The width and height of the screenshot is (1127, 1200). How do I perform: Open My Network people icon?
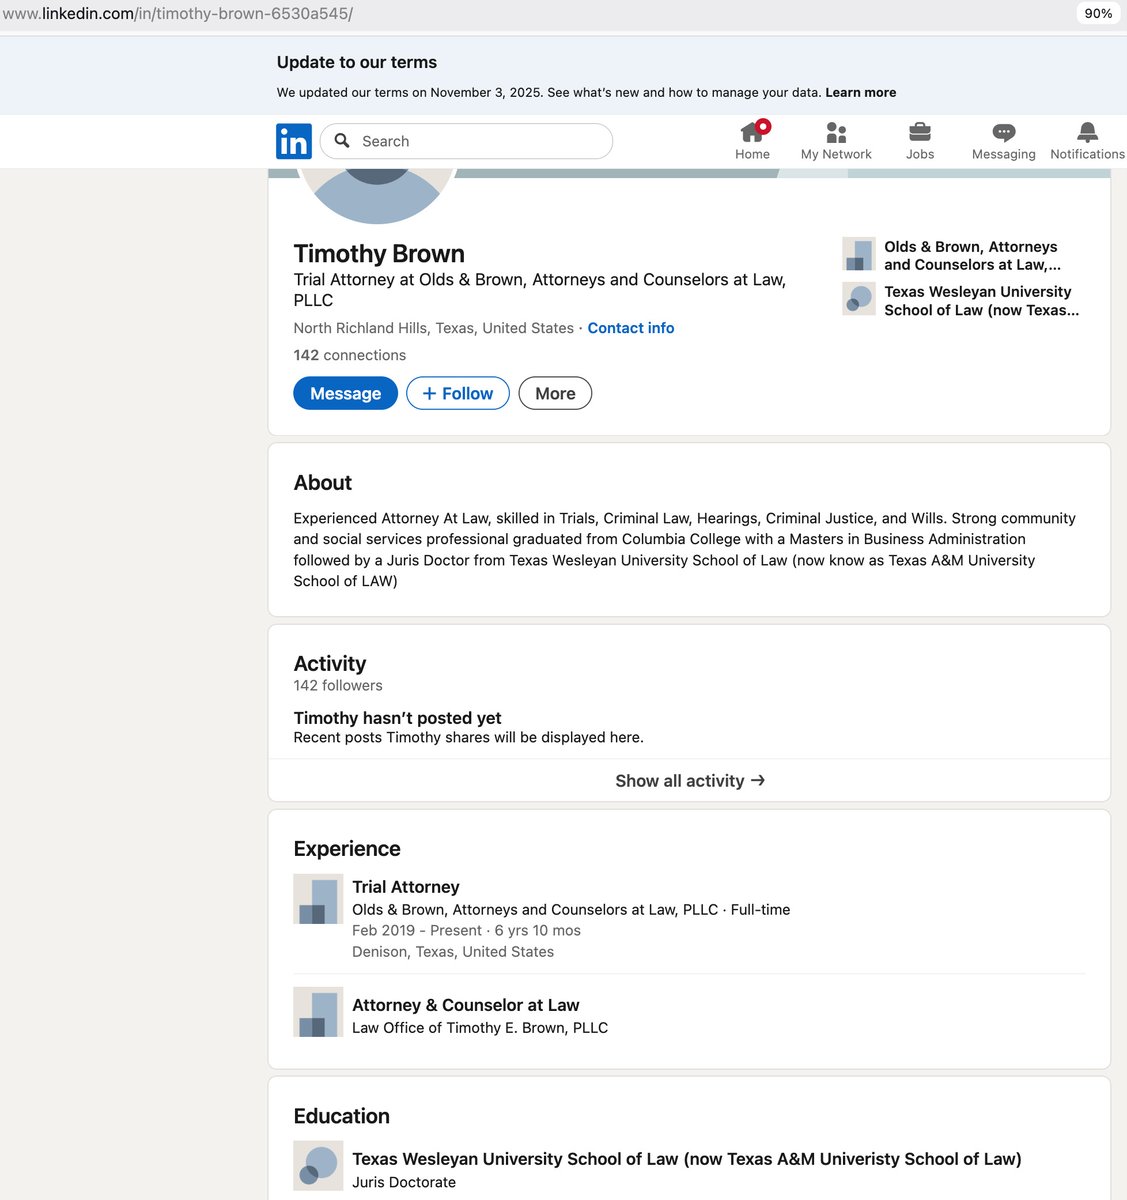coord(836,132)
